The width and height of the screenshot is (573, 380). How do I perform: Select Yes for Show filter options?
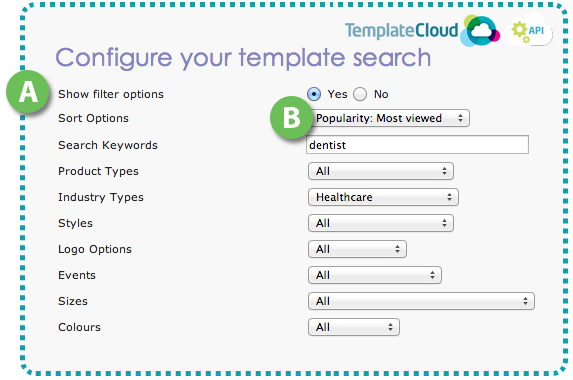pos(314,94)
